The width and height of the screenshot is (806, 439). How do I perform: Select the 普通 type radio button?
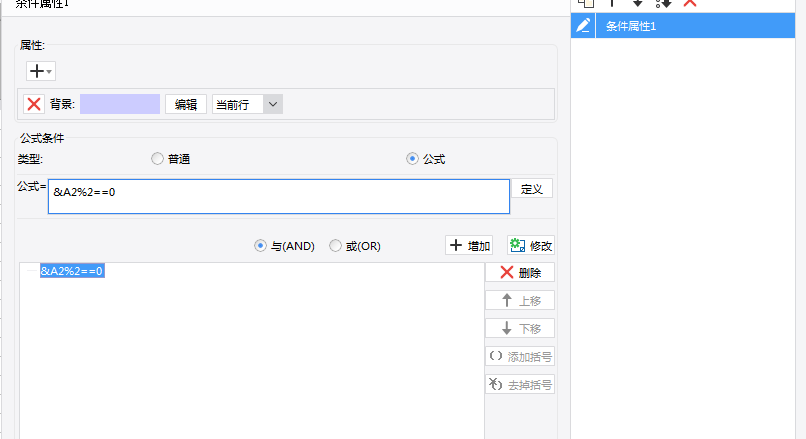[x=157, y=159]
